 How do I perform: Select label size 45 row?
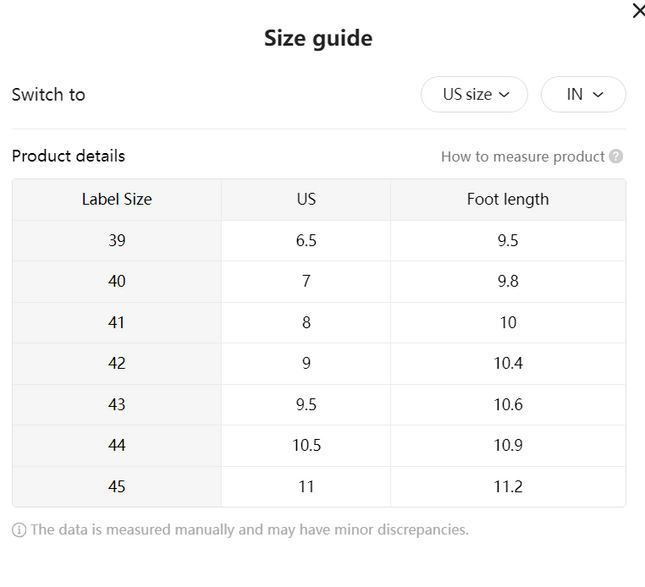[319, 487]
